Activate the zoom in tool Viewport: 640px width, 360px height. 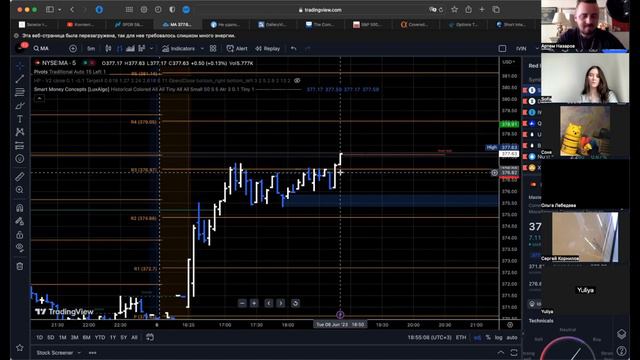point(20,190)
